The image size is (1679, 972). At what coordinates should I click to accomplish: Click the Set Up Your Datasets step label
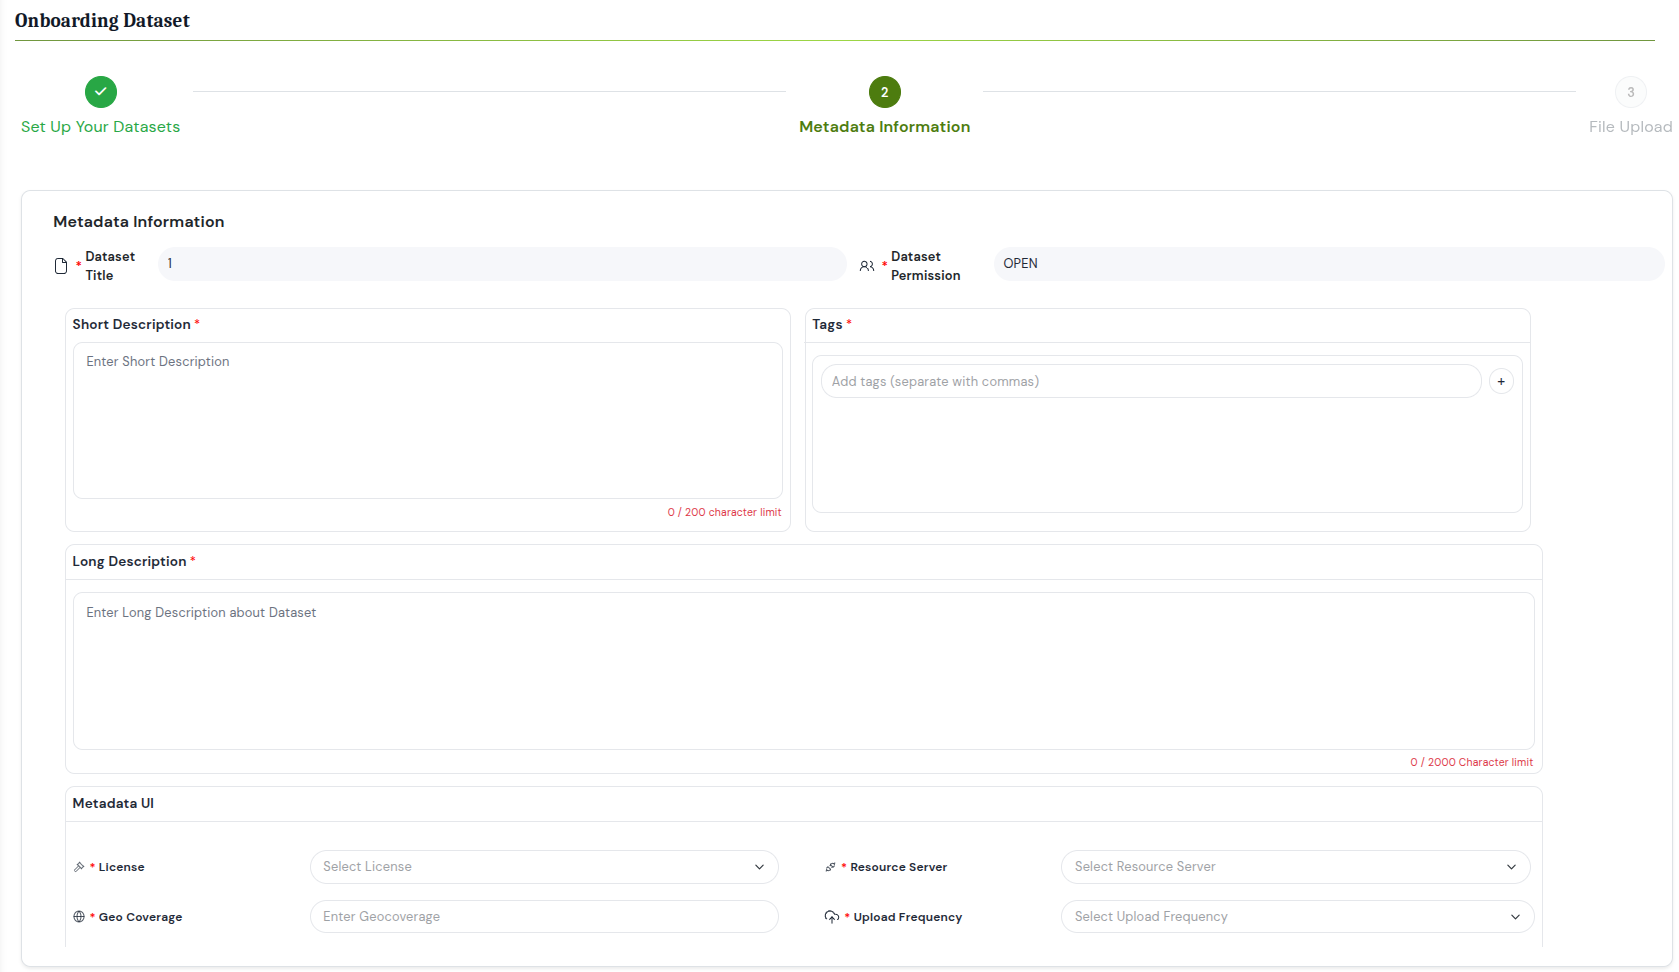pyautogui.click(x=100, y=127)
